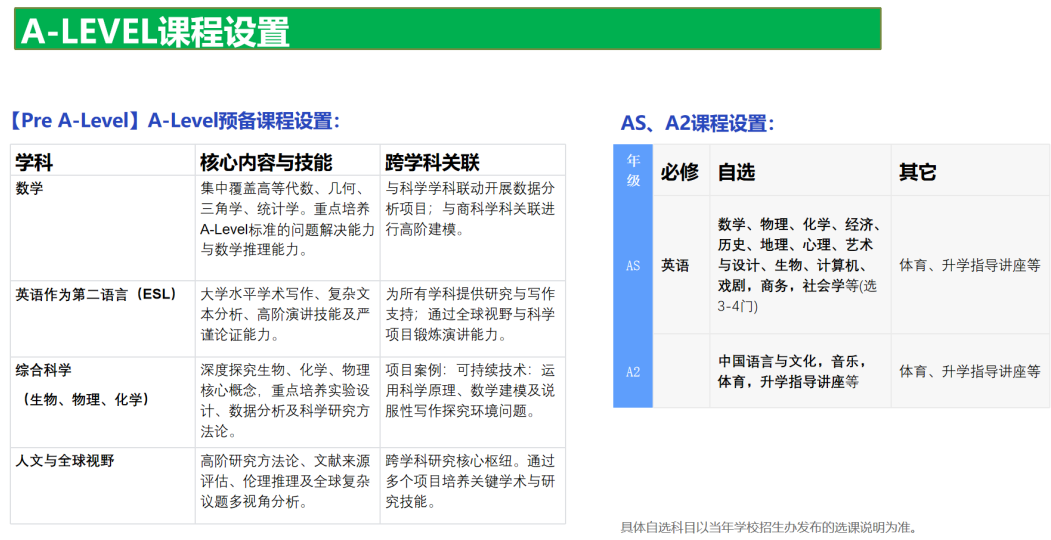Click the 必修 column header
Viewport: 1051px width, 540px height.
681,170
